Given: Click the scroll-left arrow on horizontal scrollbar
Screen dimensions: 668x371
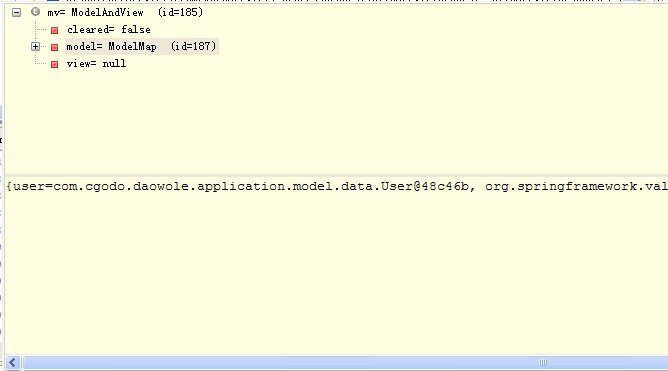Looking at the screenshot, I should 12,362.
